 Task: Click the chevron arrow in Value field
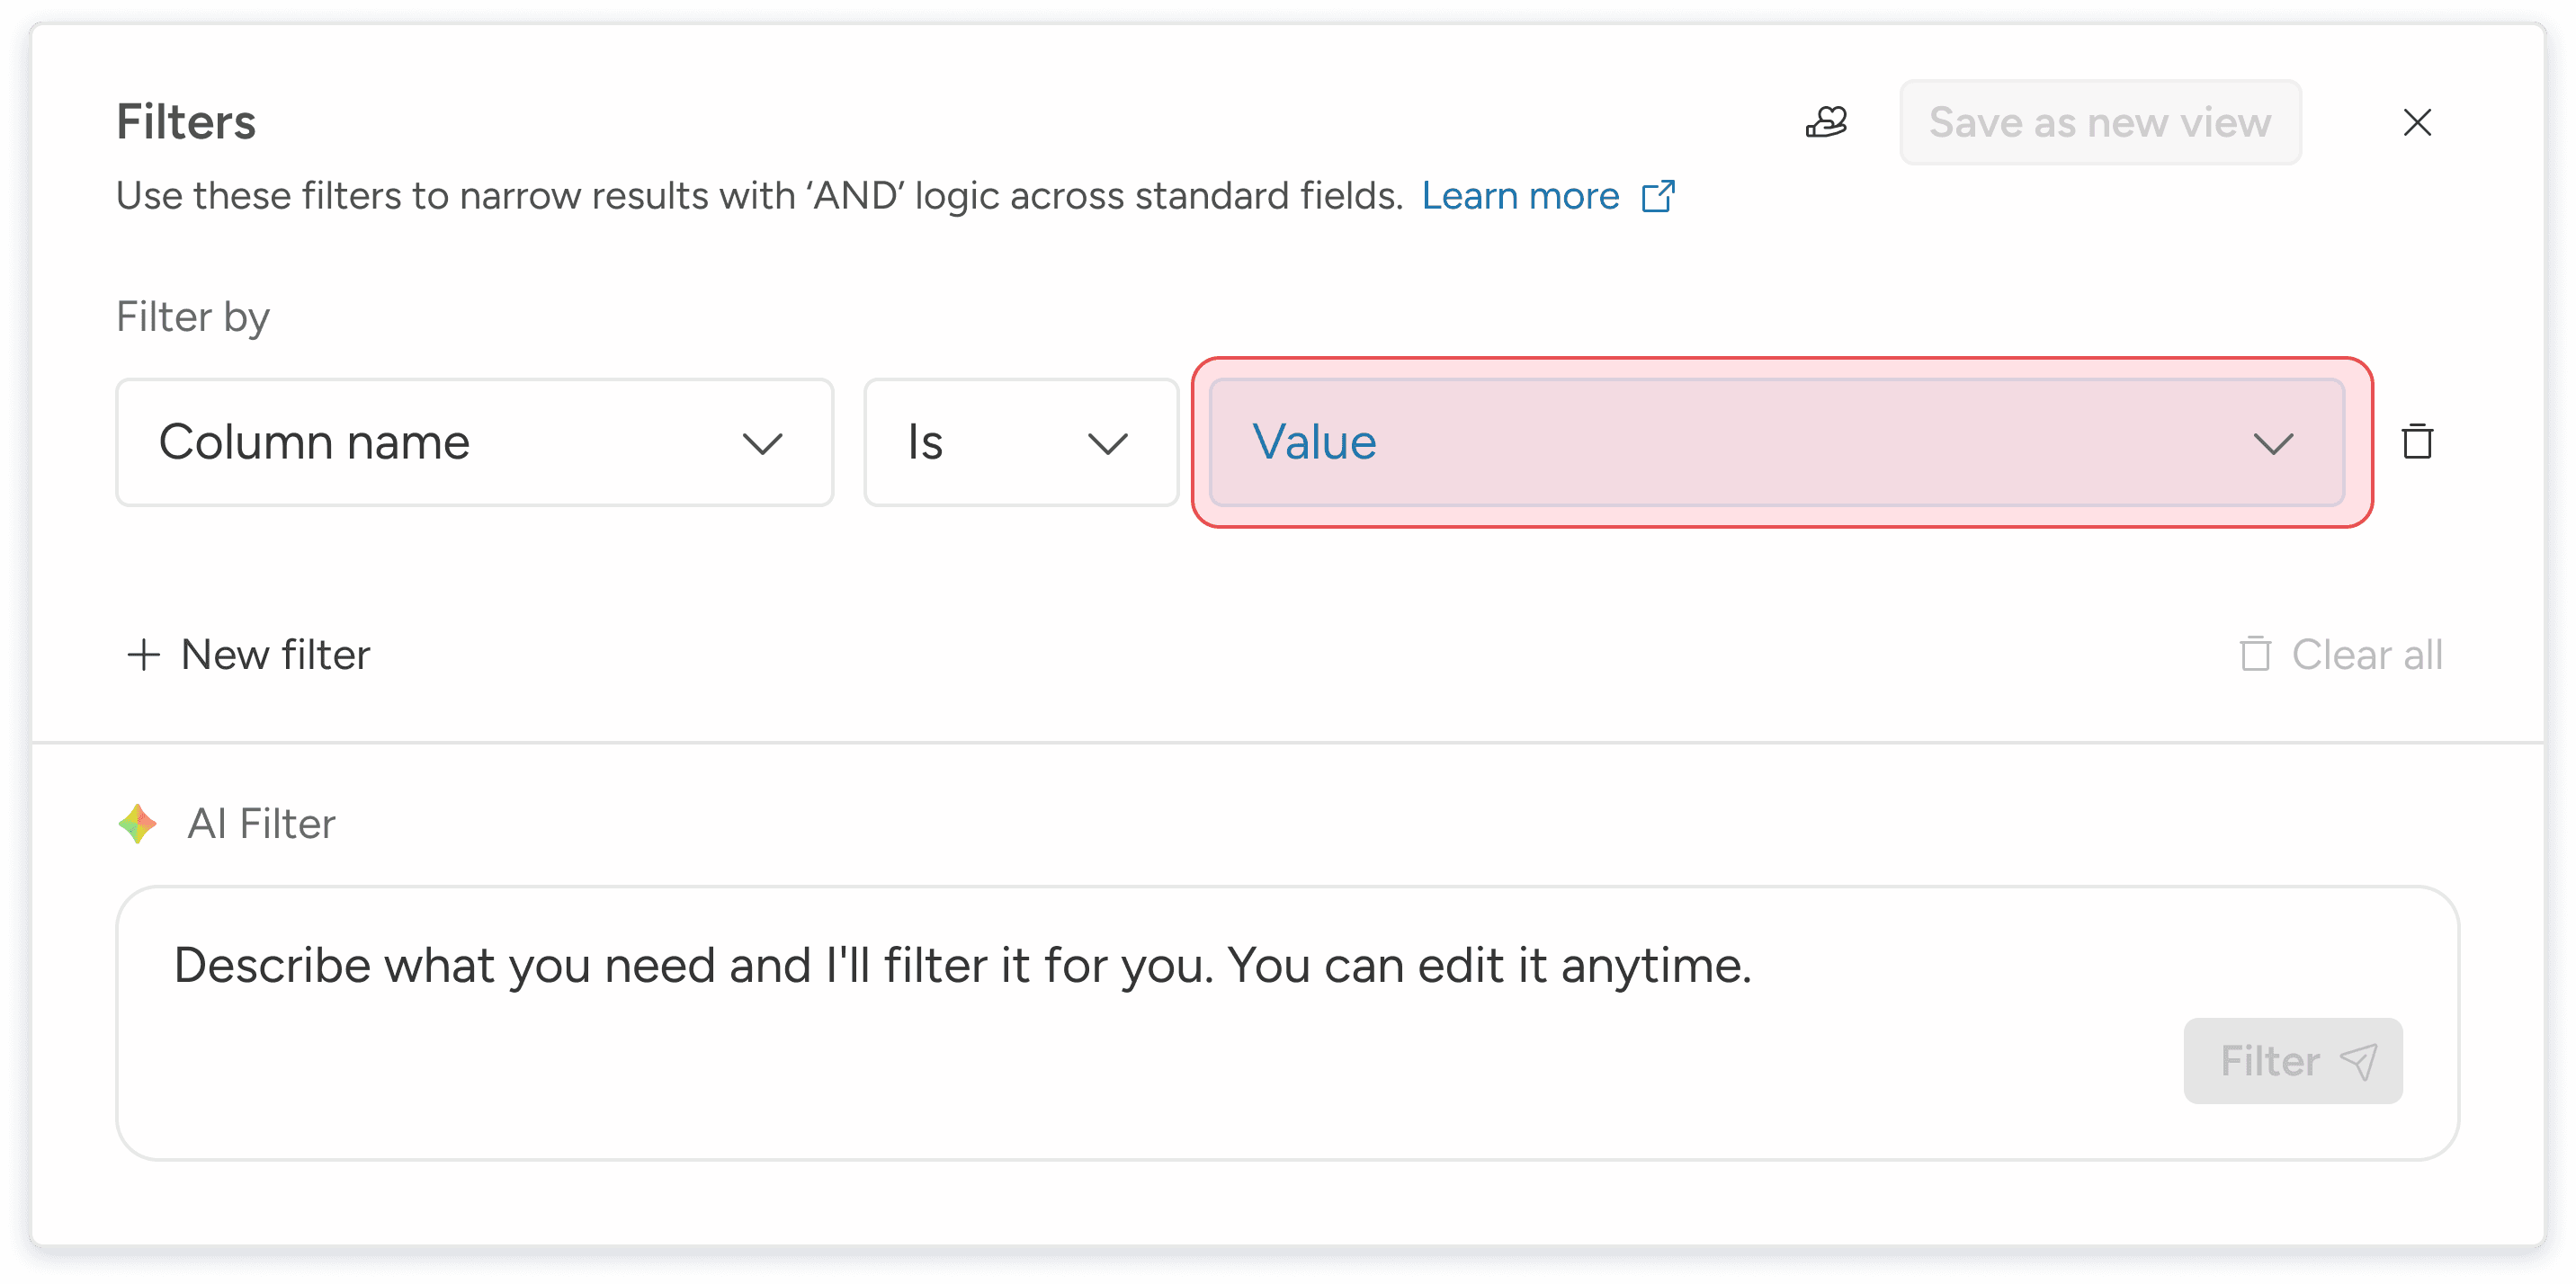2273,443
